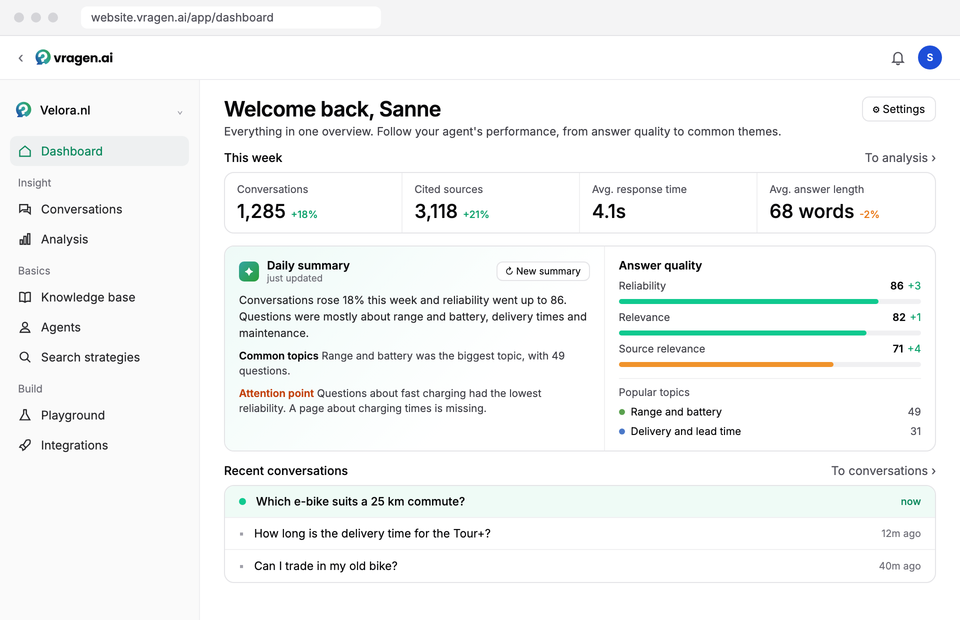Click the Settings button
960x620 pixels.
[x=898, y=109]
